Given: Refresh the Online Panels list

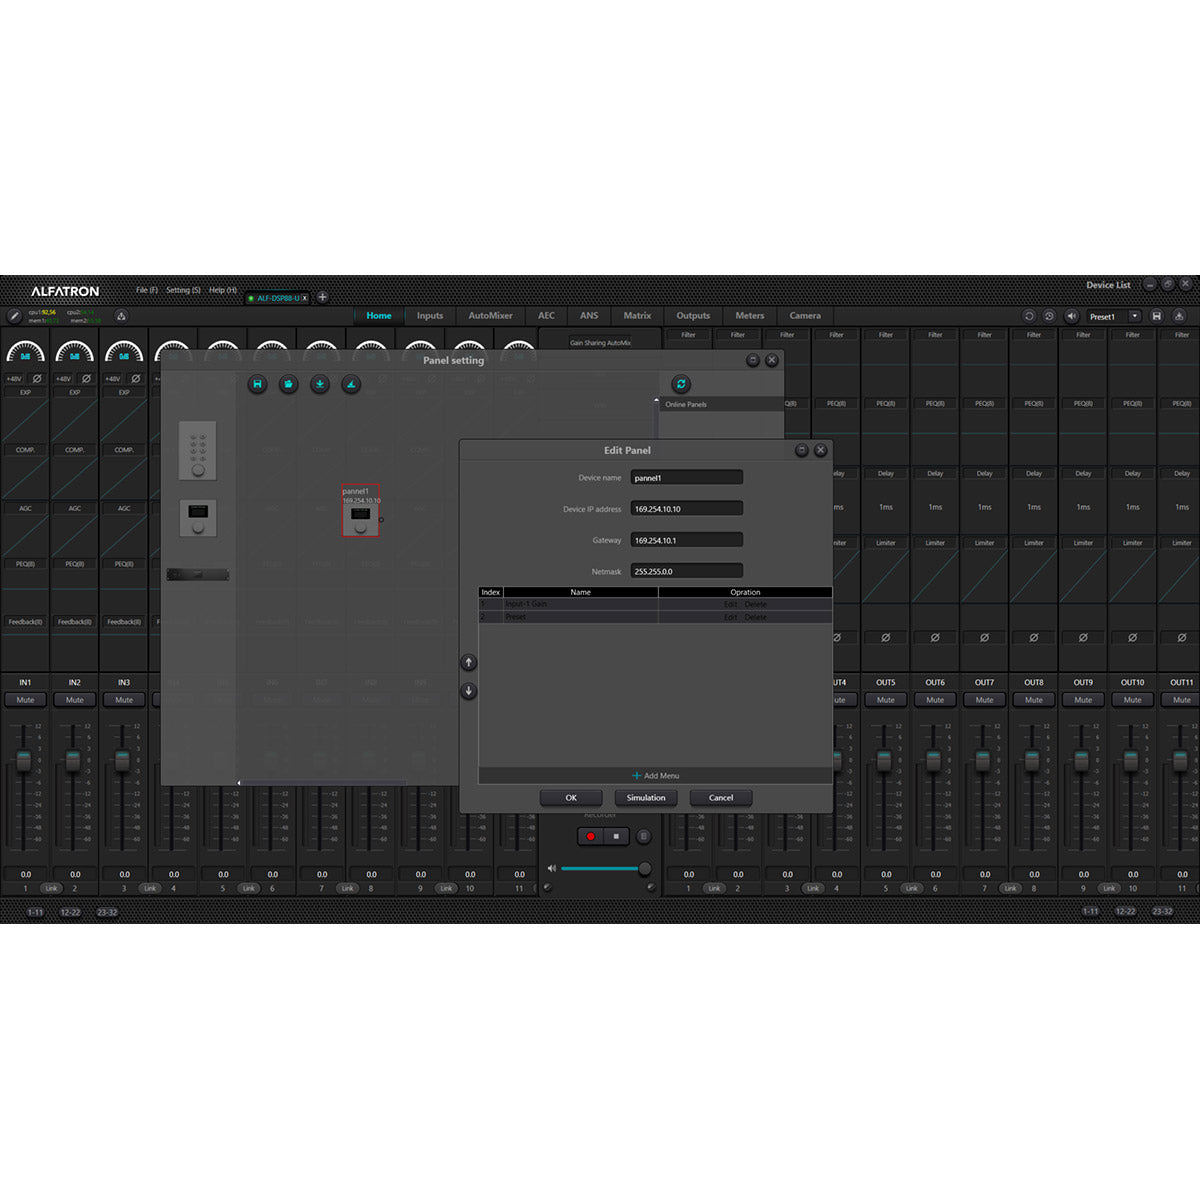Looking at the screenshot, I should tap(681, 383).
